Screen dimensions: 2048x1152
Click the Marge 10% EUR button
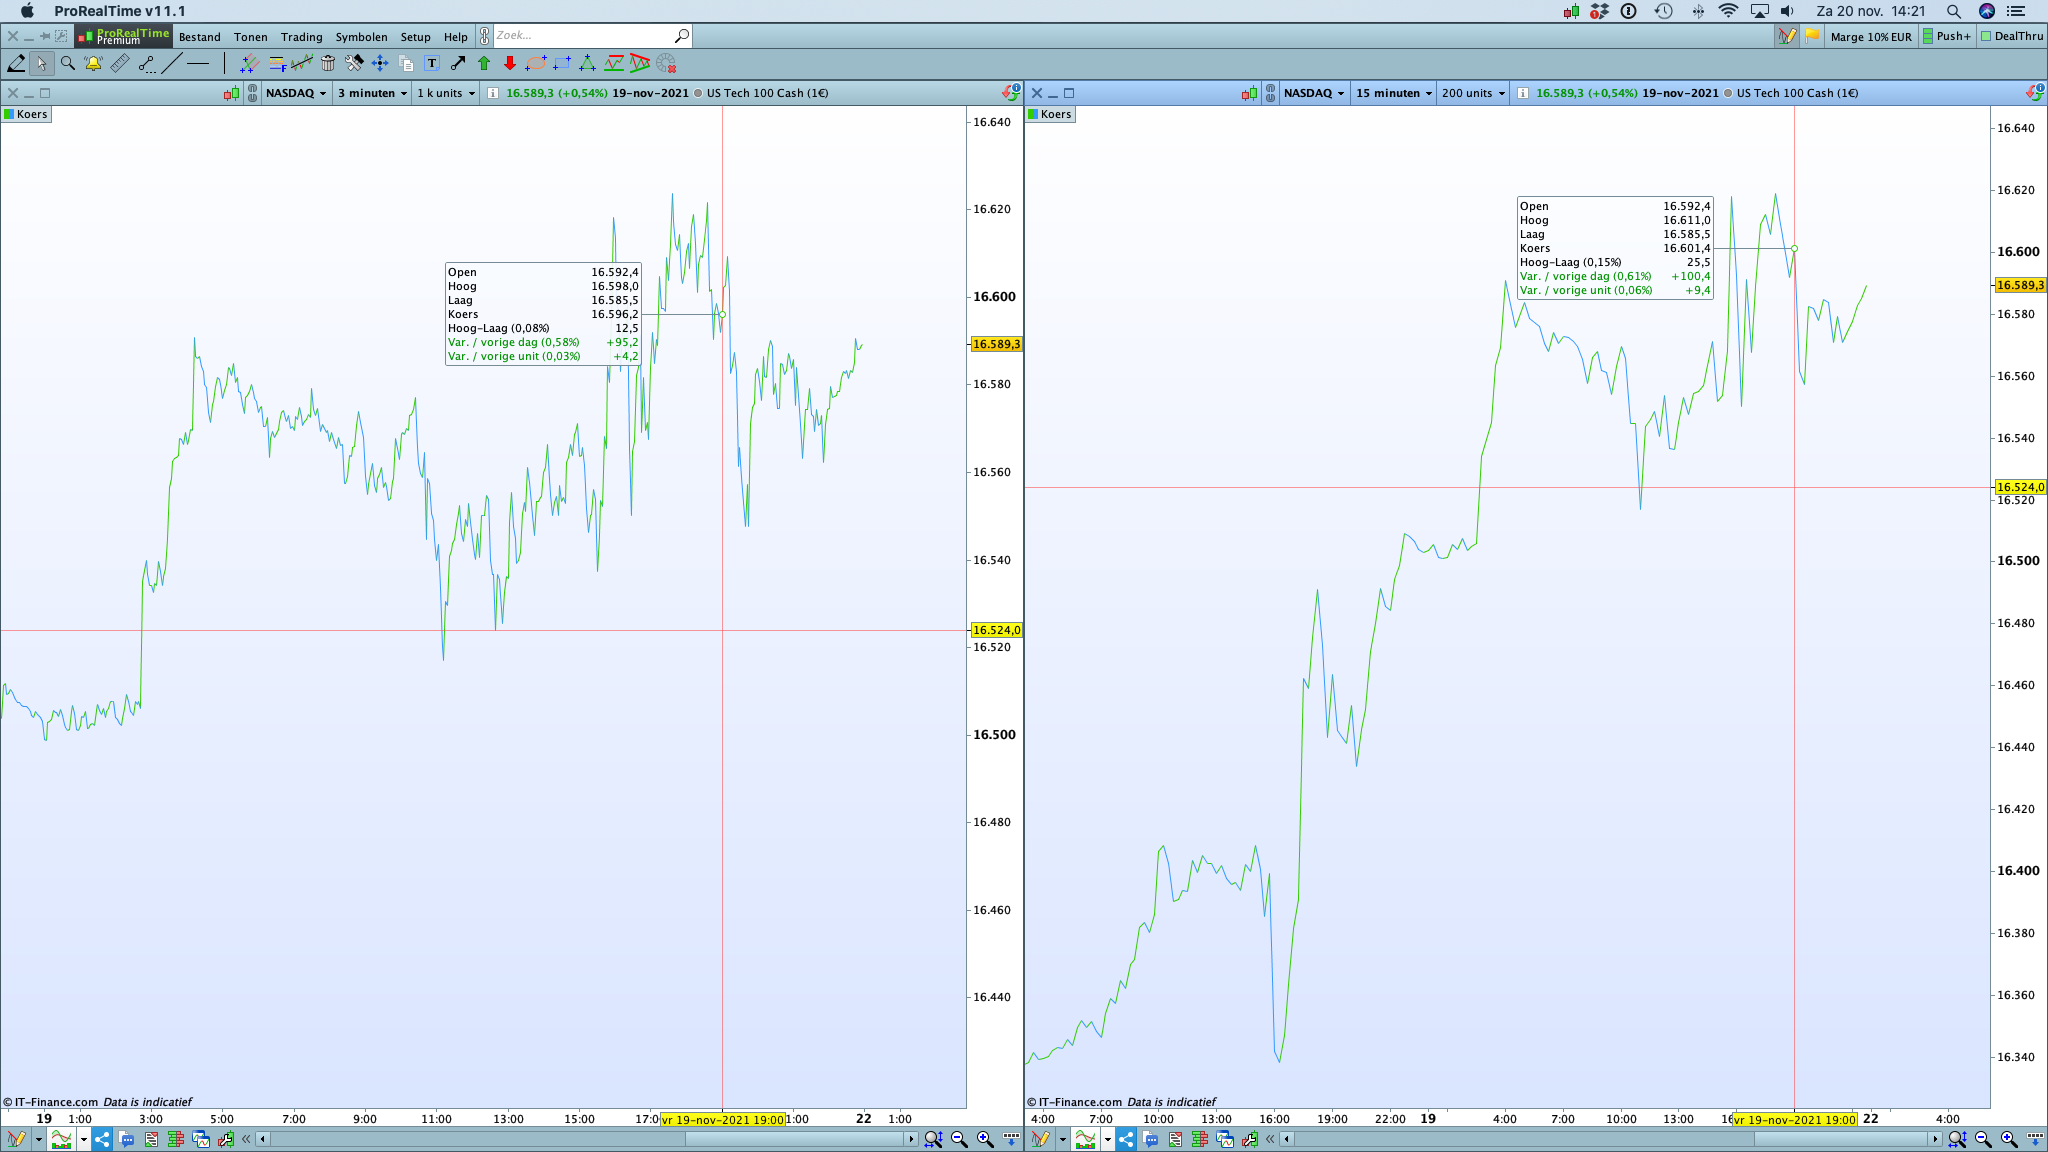pos(1870,37)
